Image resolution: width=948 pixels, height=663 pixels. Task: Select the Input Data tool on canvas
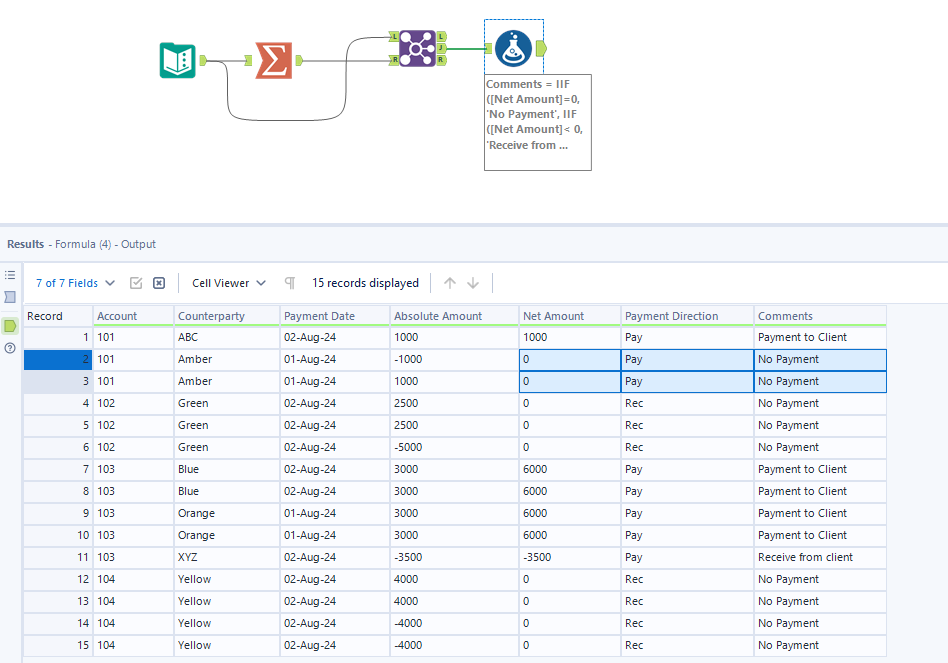(178, 60)
